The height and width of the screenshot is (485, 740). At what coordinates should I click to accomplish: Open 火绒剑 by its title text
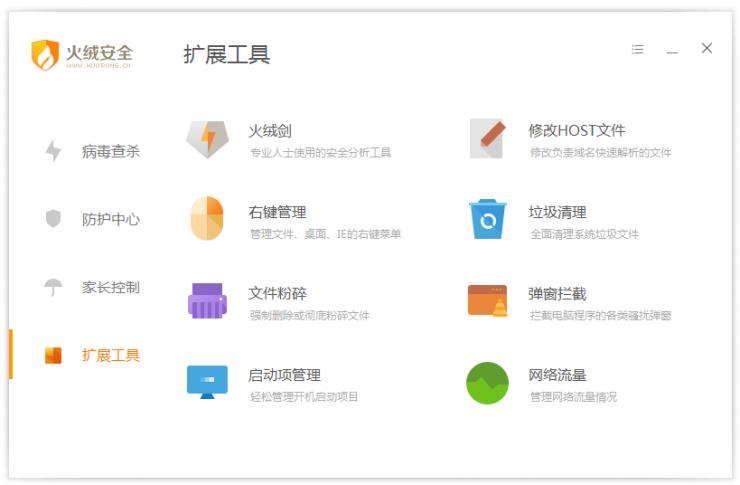tap(270, 131)
